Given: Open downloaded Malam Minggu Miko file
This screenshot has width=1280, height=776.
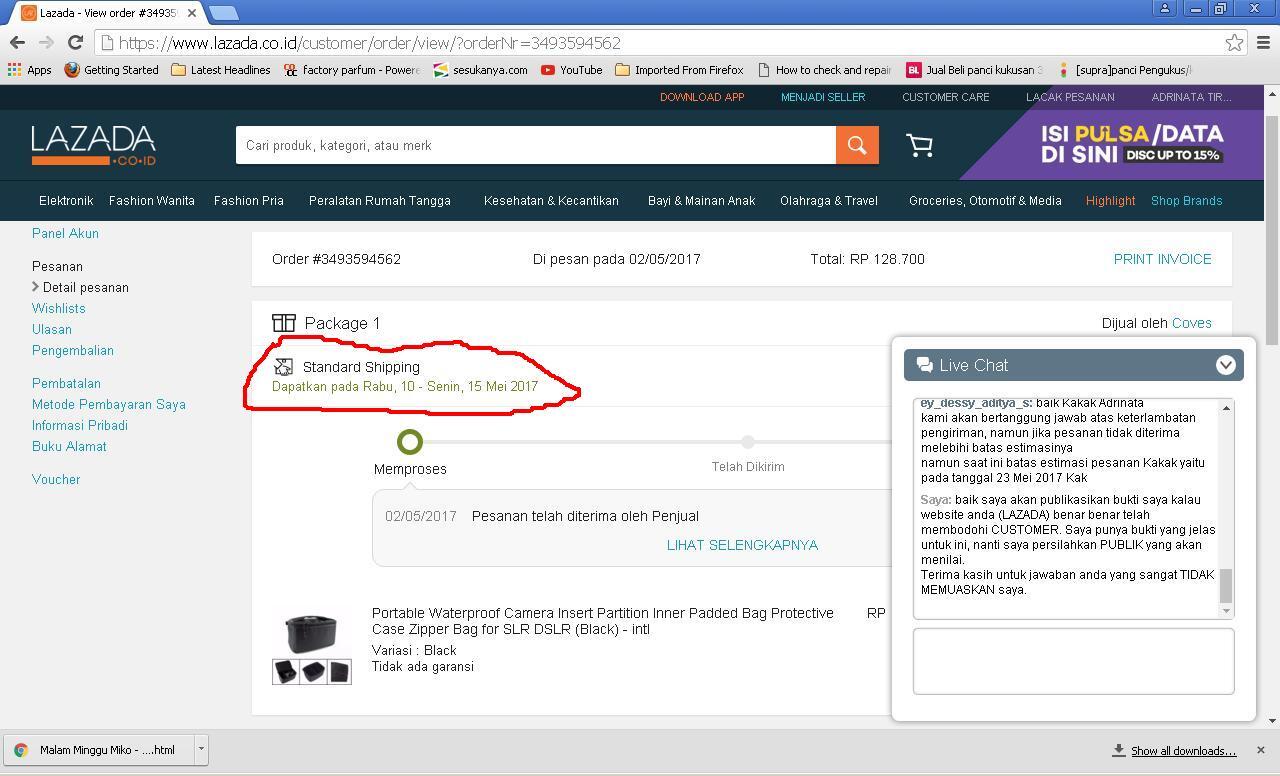Looking at the screenshot, I should click(99, 750).
